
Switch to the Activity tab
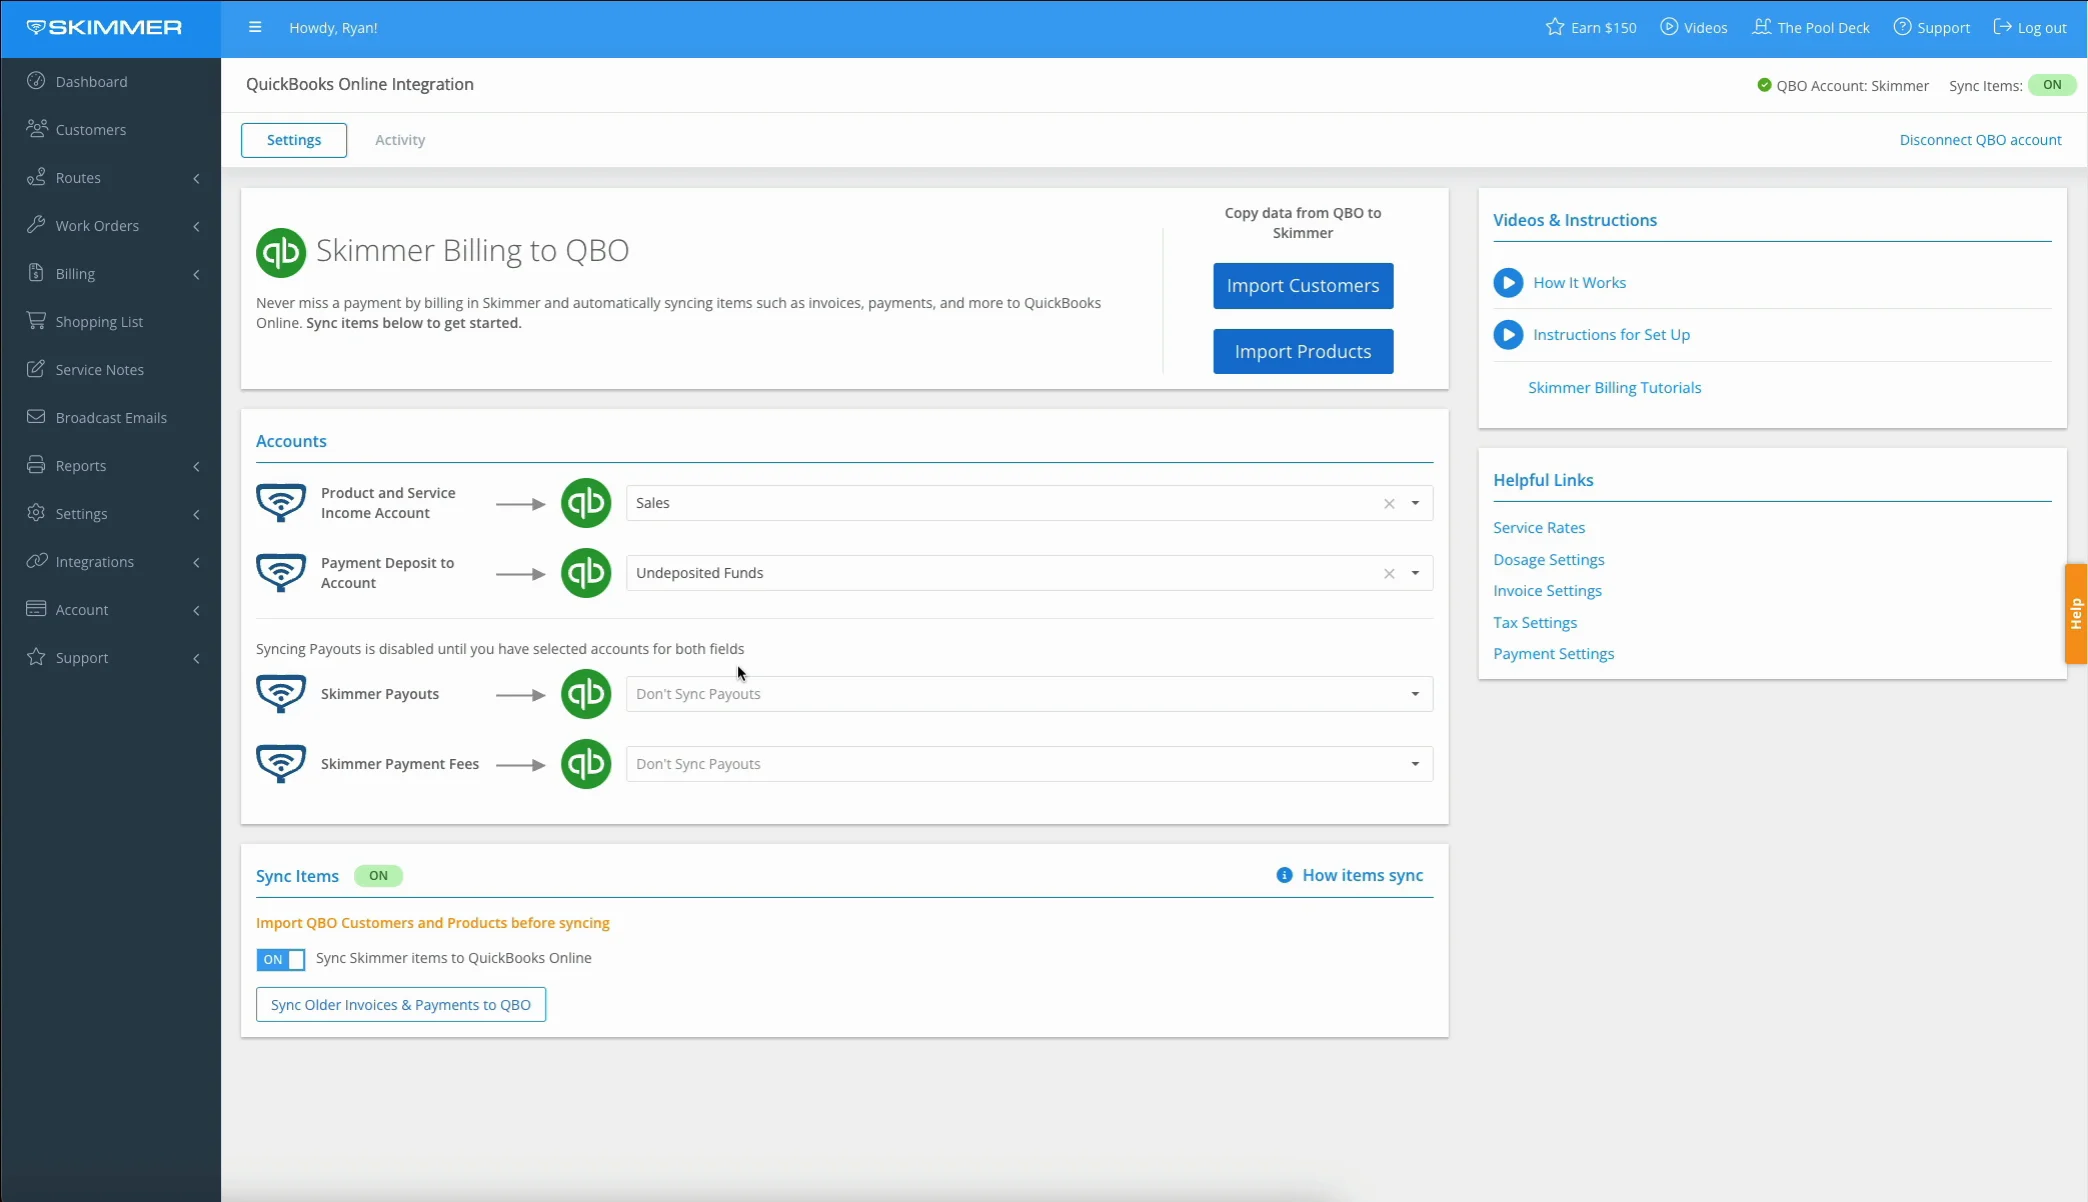400,140
